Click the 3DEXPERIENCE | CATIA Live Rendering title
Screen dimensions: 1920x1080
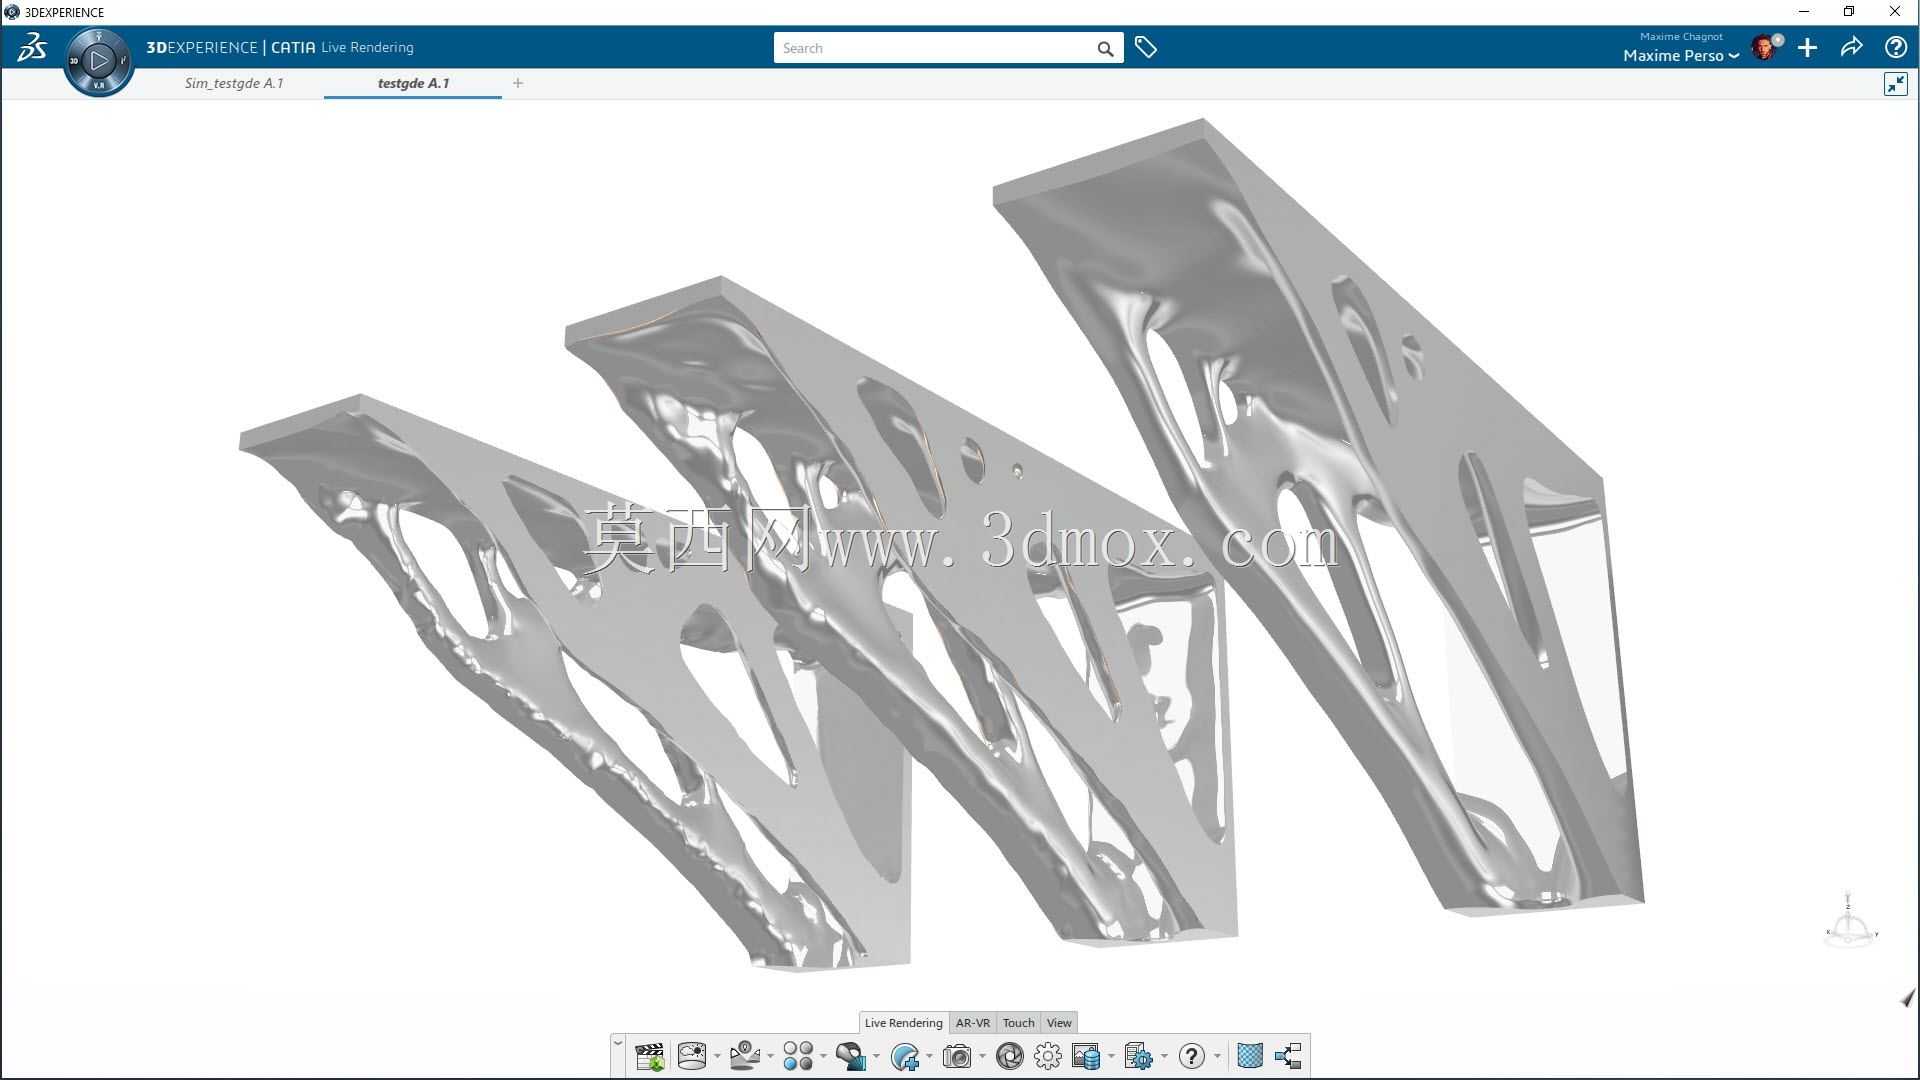click(280, 47)
